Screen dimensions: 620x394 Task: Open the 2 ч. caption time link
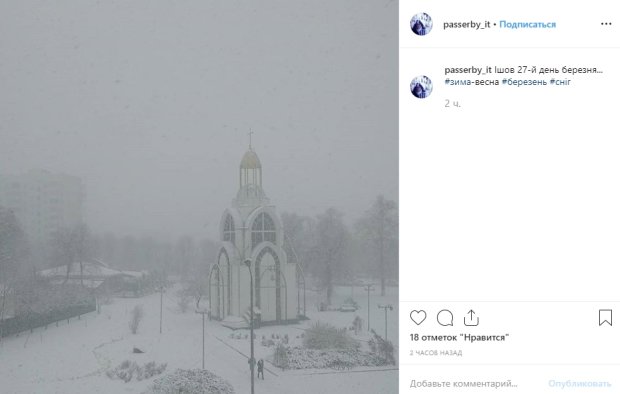[x=452, y=104]
